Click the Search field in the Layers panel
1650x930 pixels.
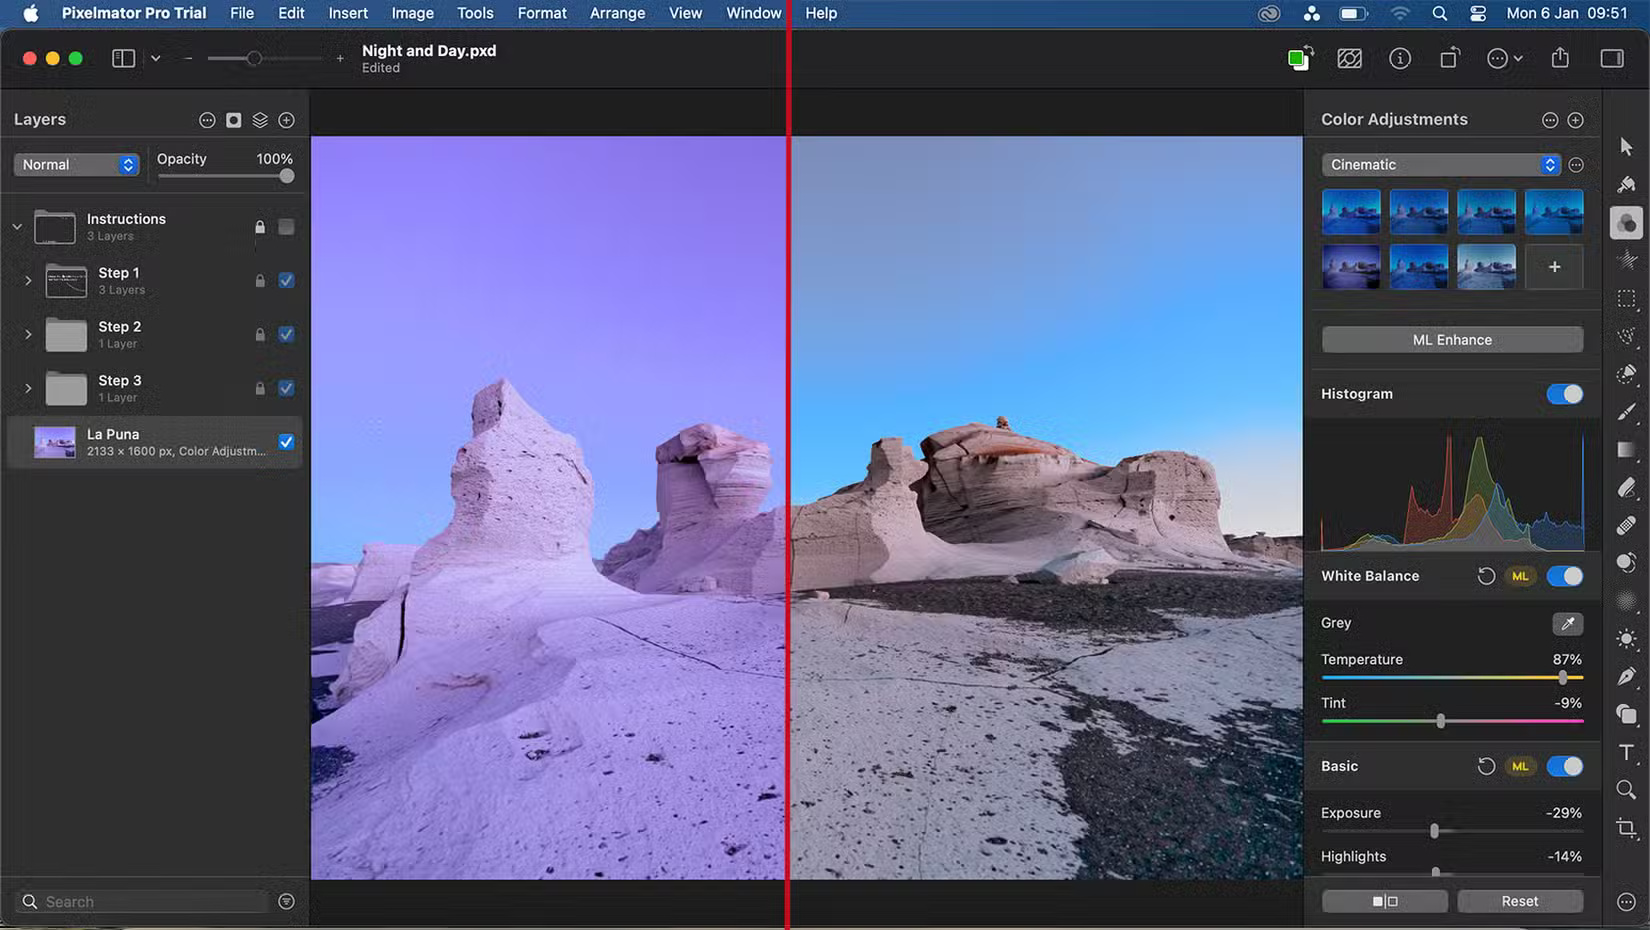140,901
